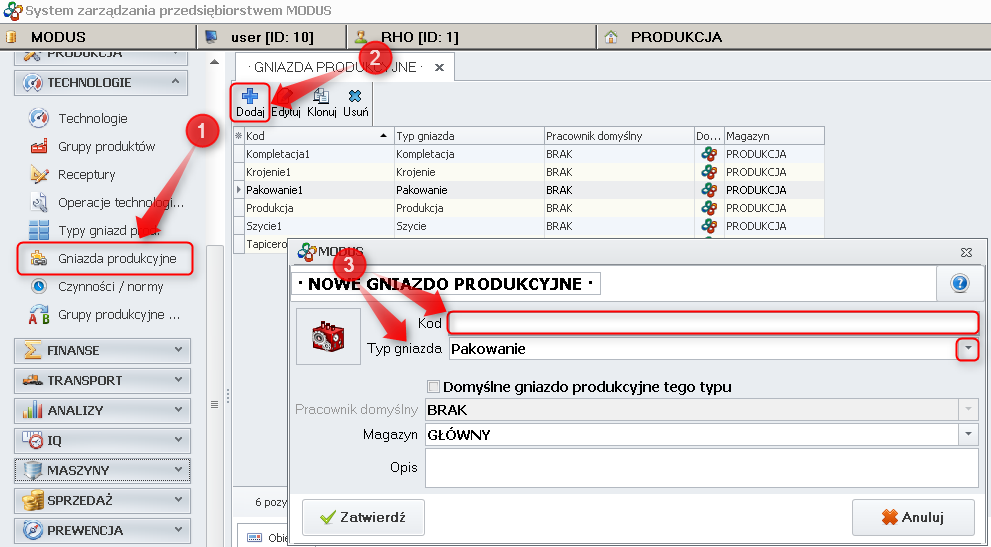Screen dimensions: 991x547
Task: Click the PRODUKCJA home icon in header
Action: (611, 37)
